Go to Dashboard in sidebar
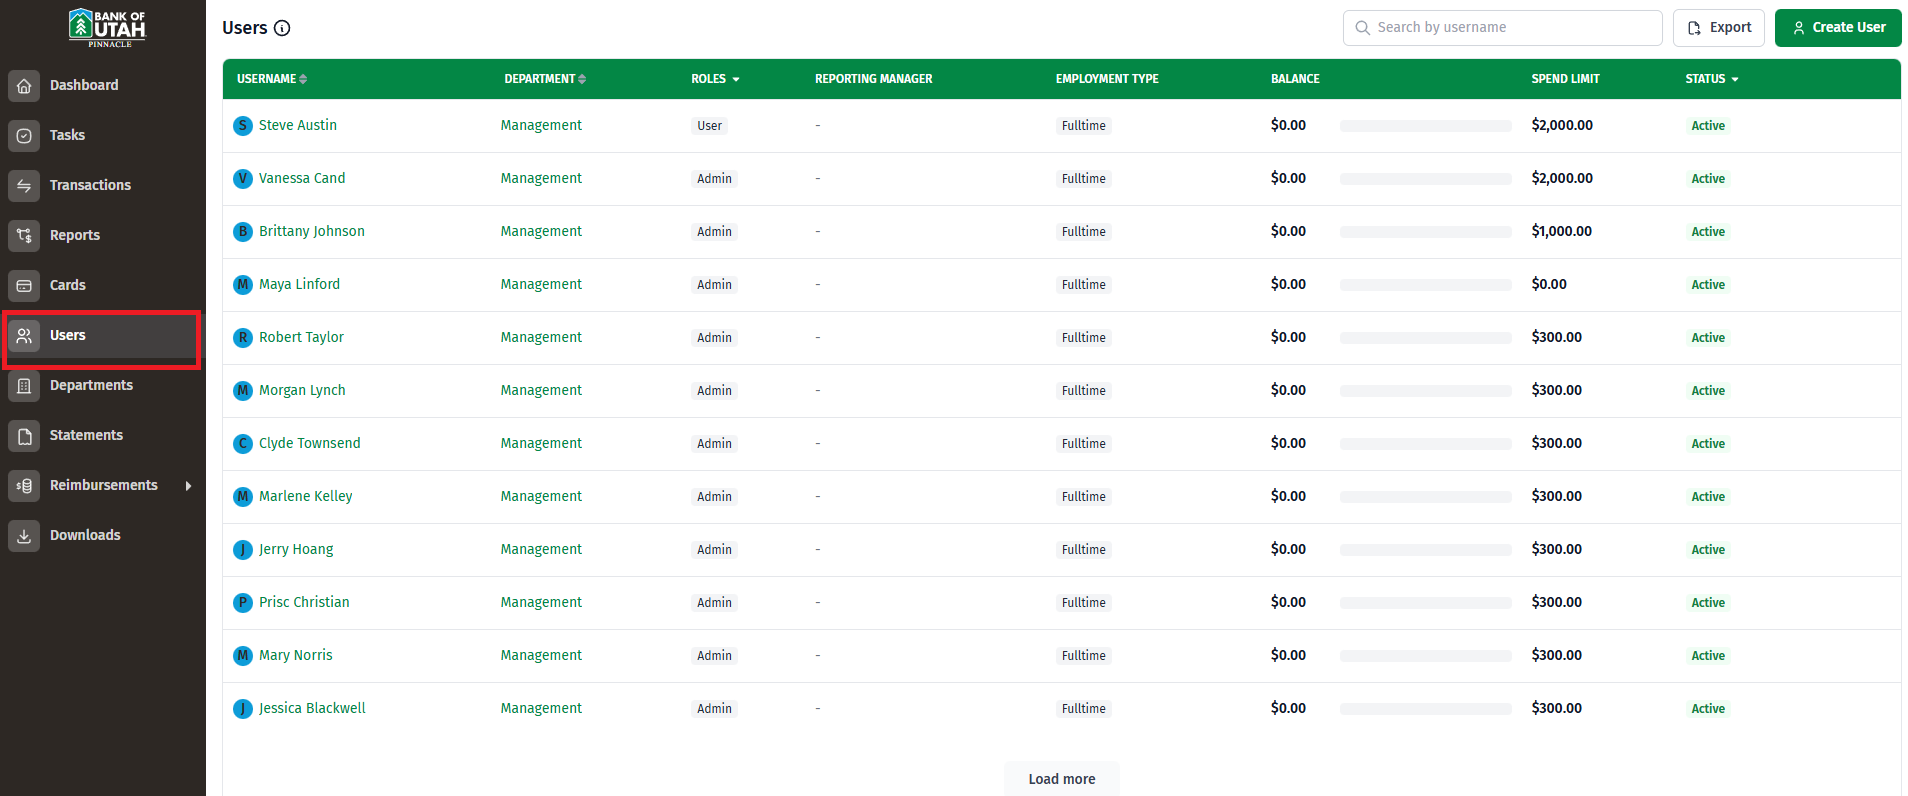This screenshot has width=1908, height=796. [84, 85]
